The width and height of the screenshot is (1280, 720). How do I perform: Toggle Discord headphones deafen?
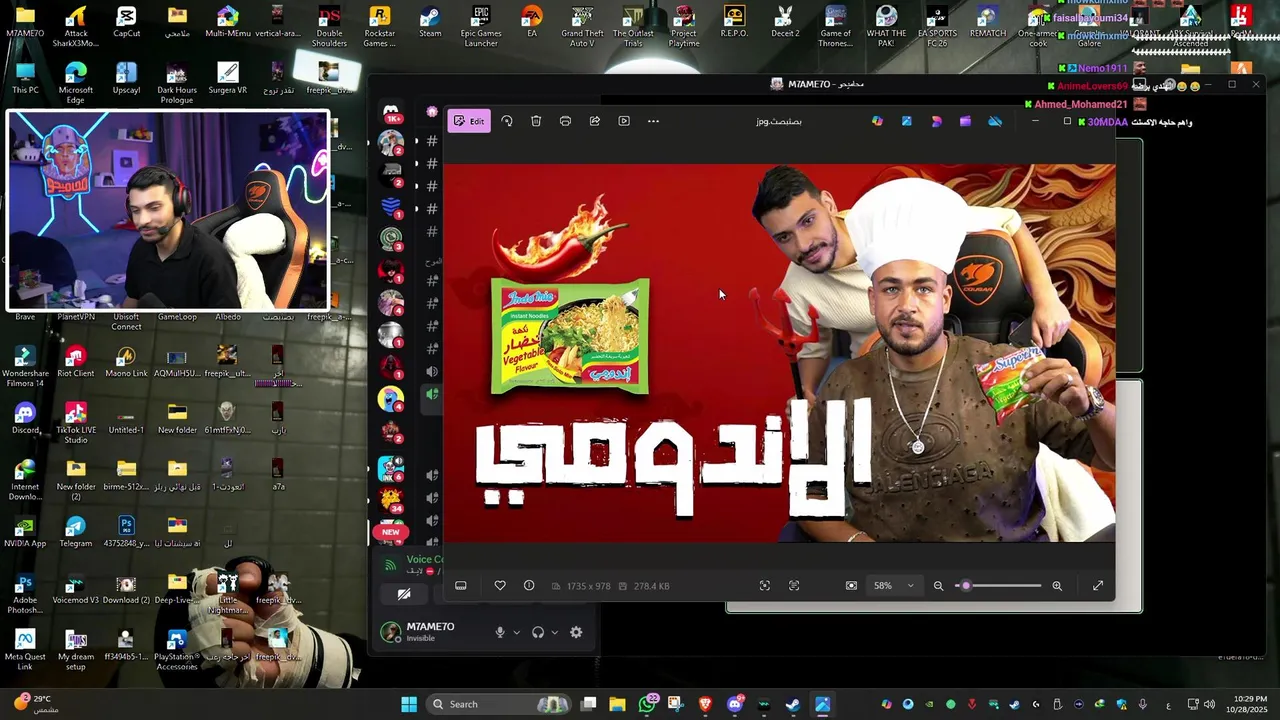[538, 632]
